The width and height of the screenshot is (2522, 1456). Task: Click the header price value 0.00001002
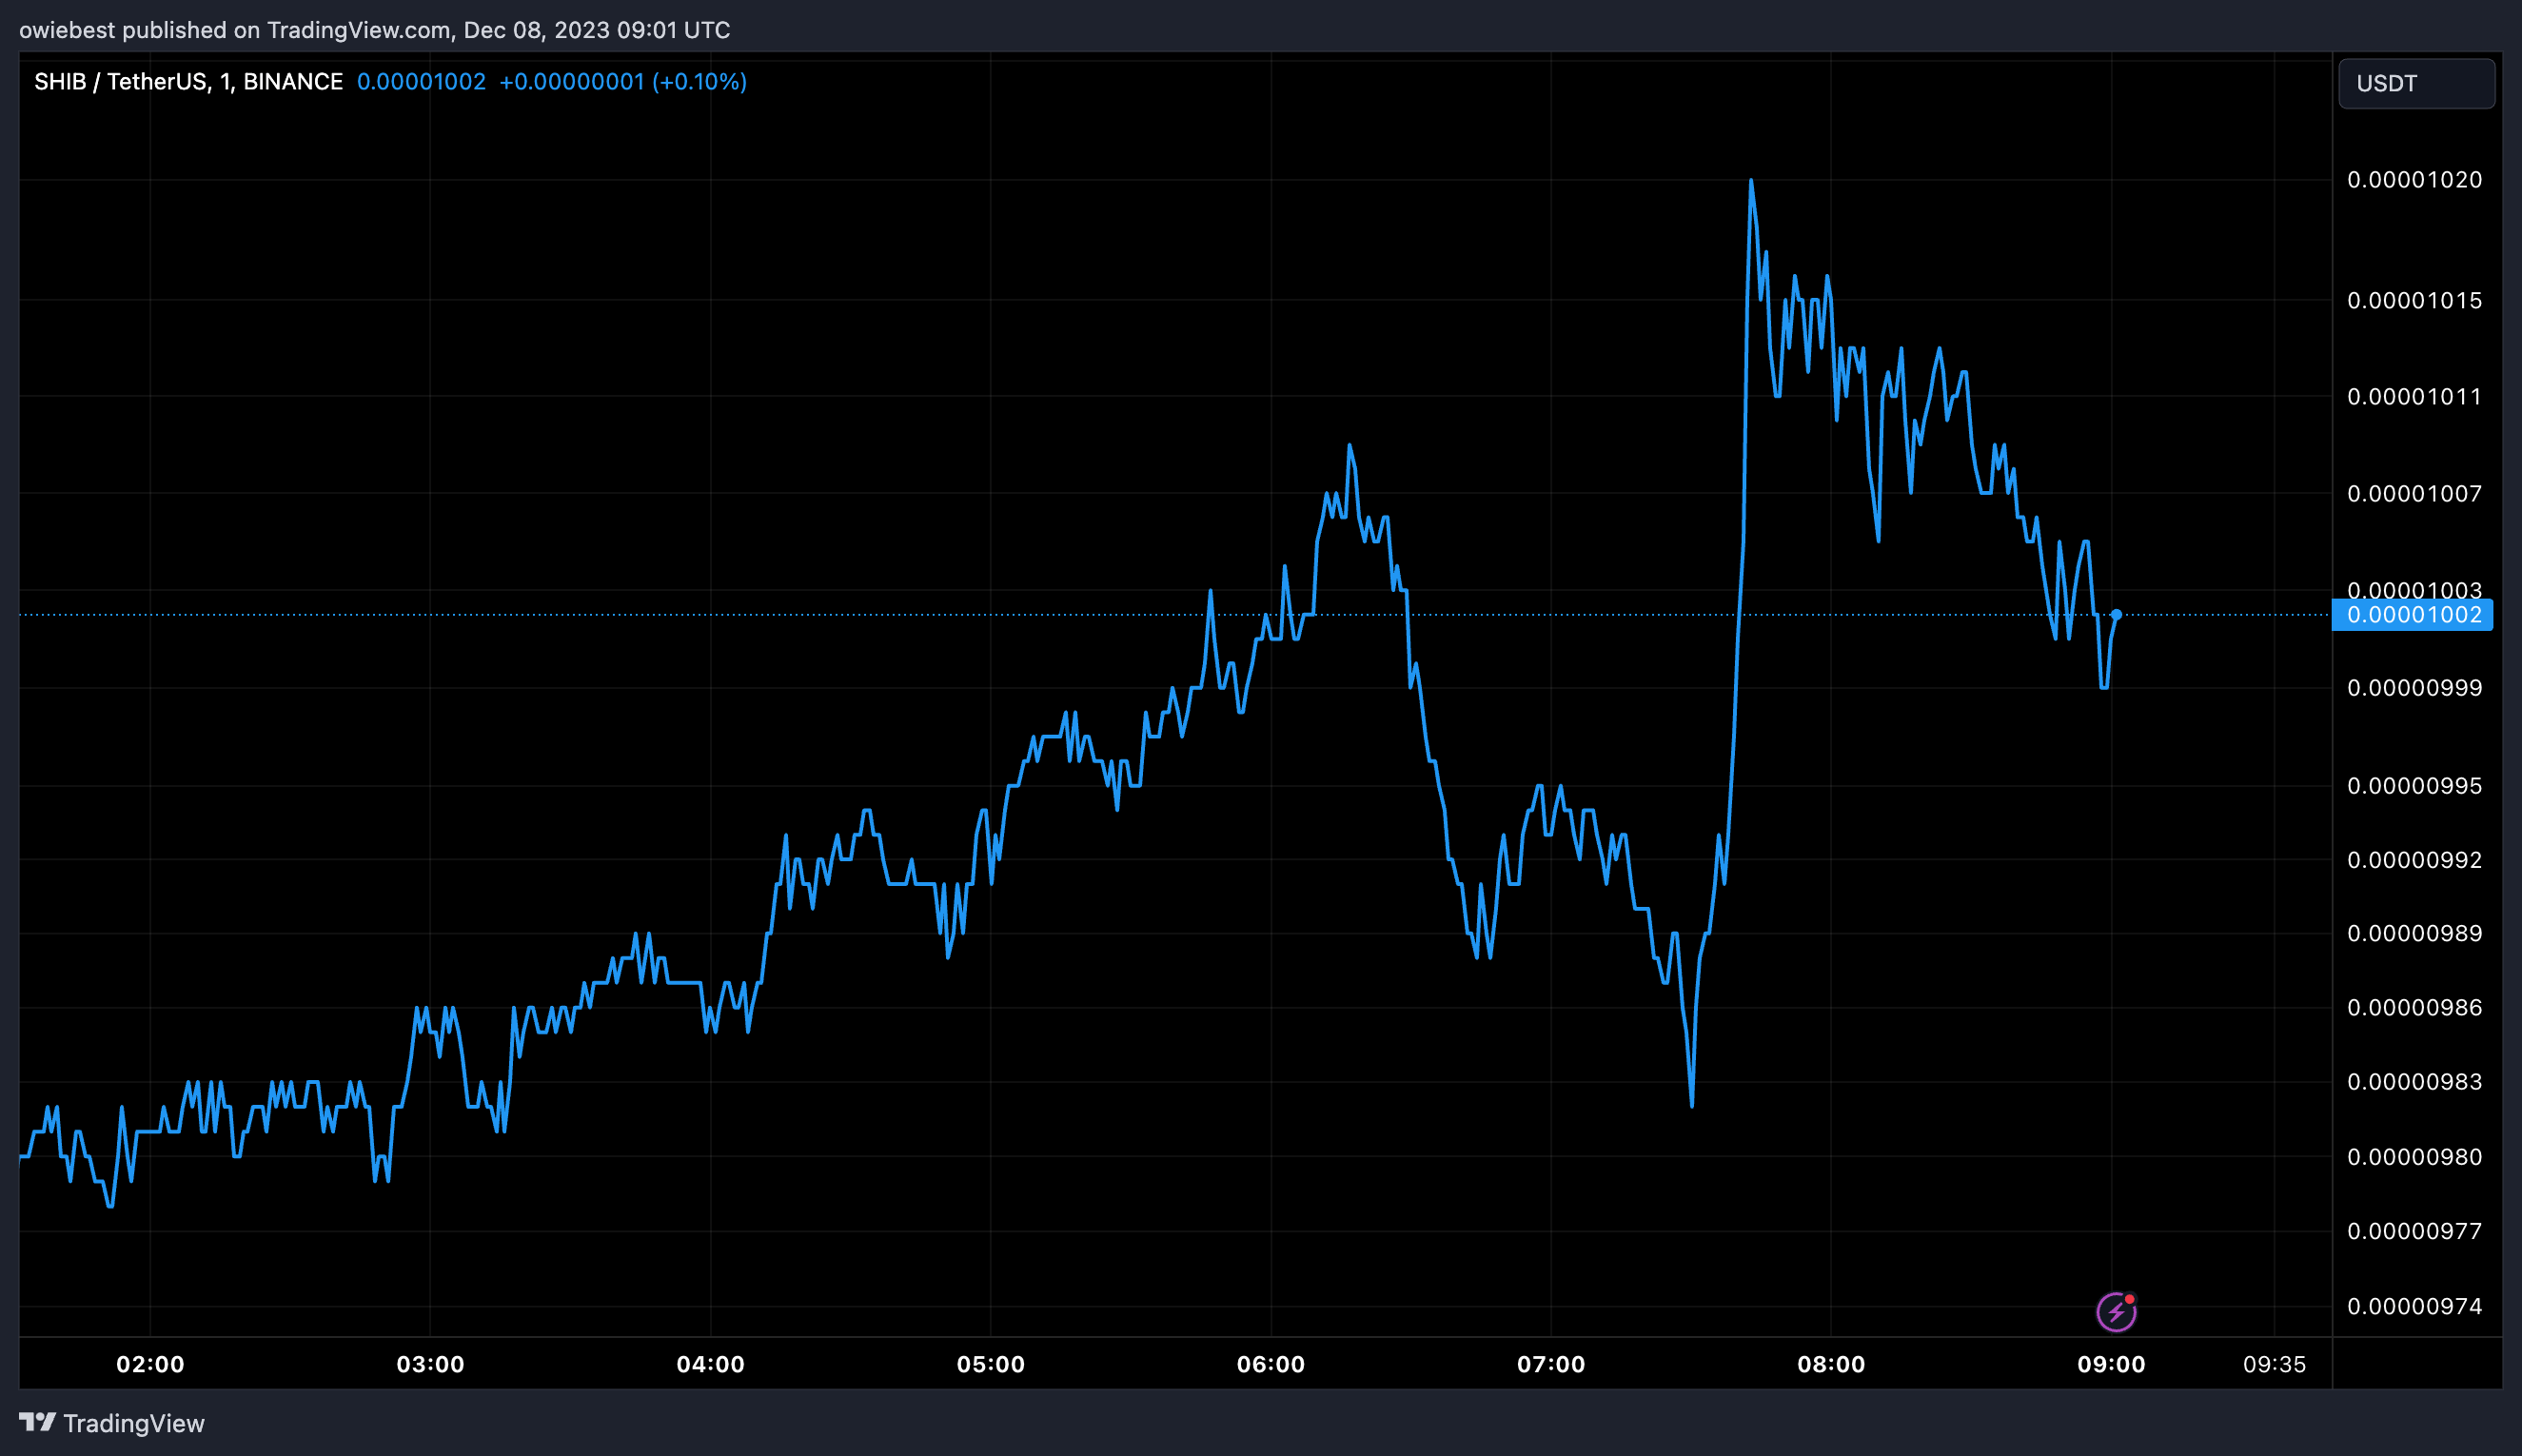(421, 82)
